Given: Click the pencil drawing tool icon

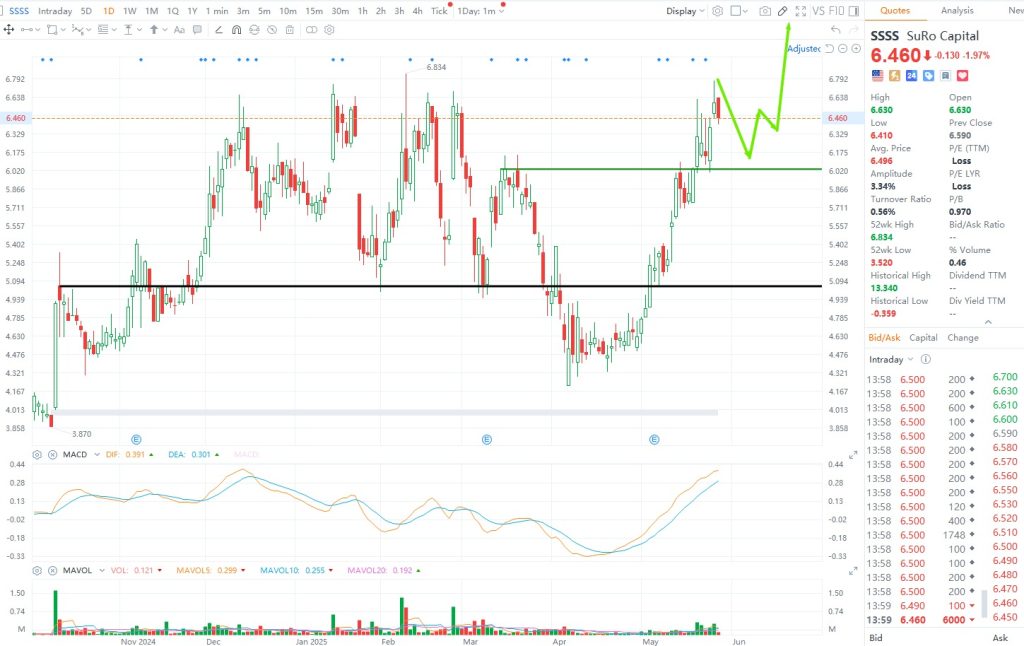Looking at the screenshot, I should pos(783,11).
